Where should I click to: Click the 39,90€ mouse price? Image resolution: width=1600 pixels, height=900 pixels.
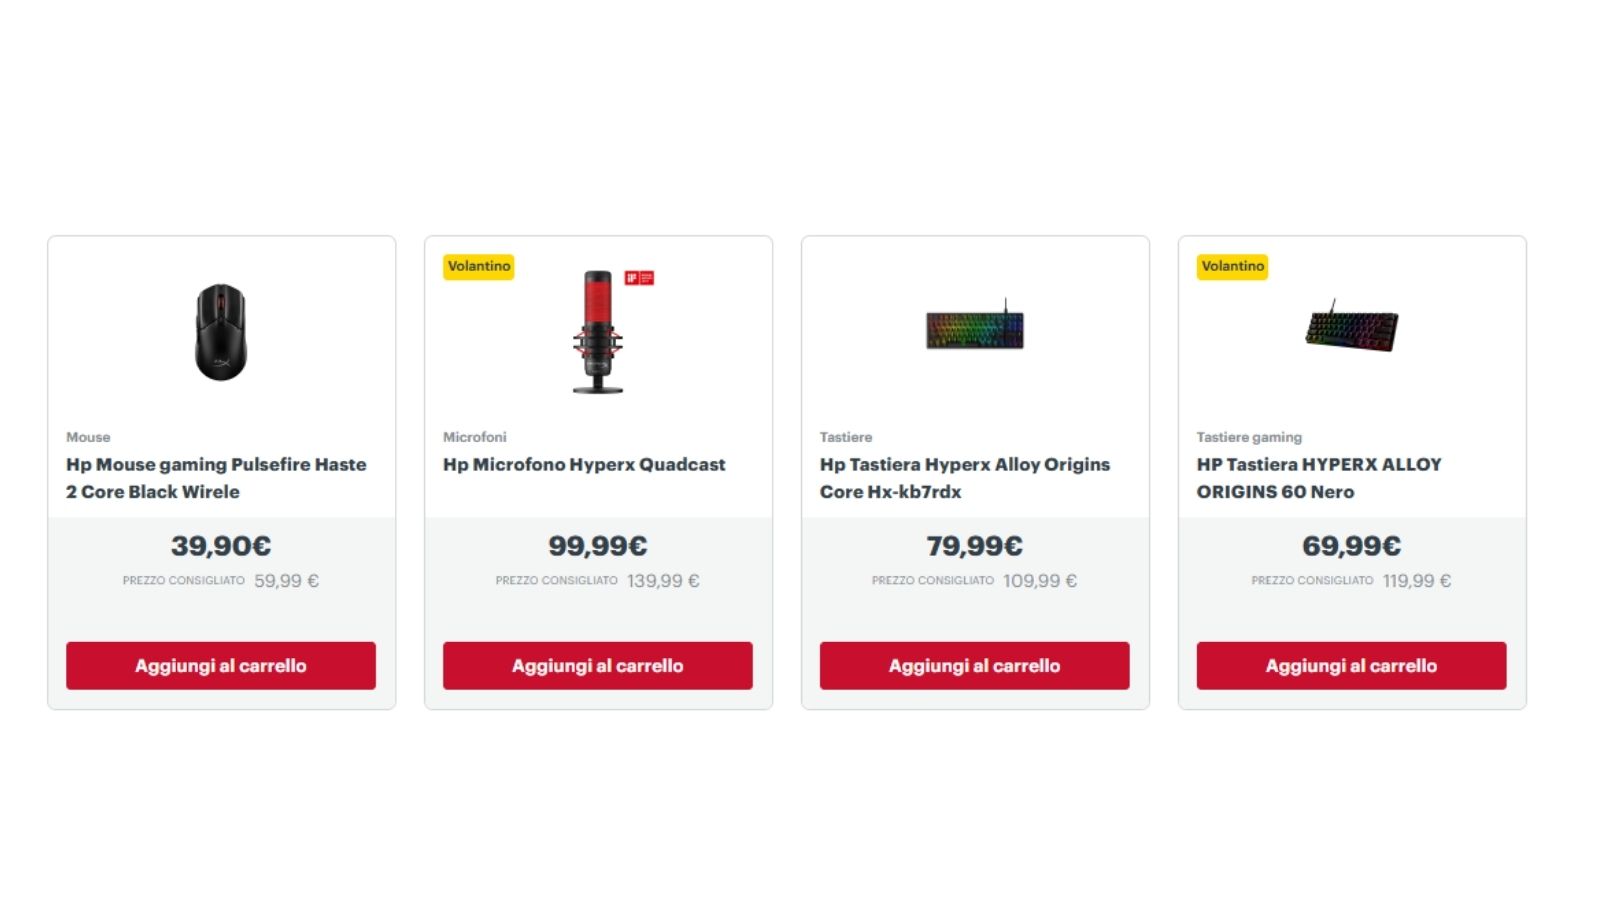pos(221,546)
